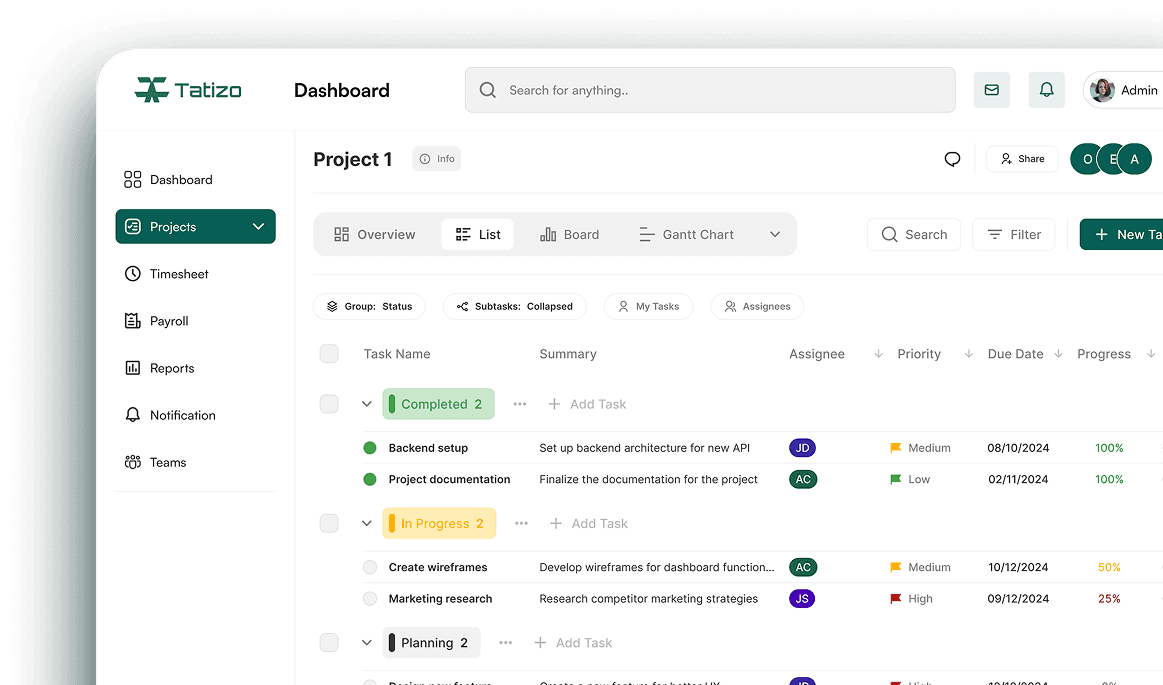
Task: Collapse the Completed task group
Action: pos(367,404)
